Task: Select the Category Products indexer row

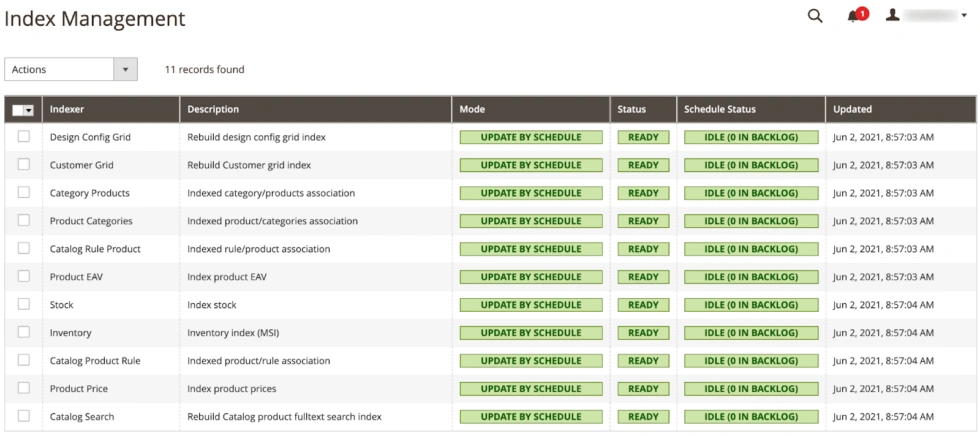Action: [x=490, y=193]
